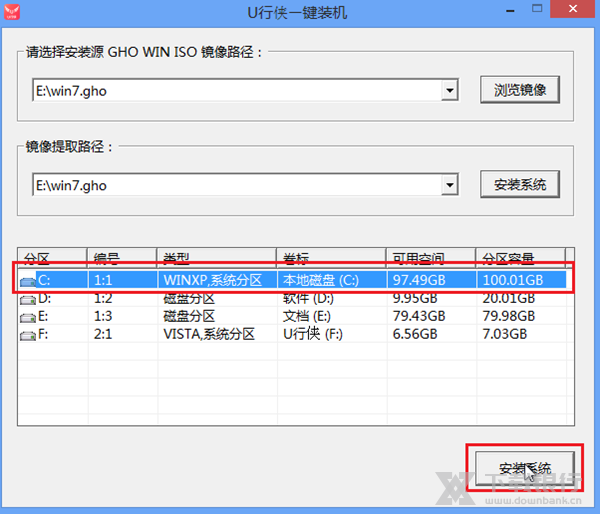600x514 pixels.
Task: Select the 文档 (E:) label cell
Action: (332, 316)
